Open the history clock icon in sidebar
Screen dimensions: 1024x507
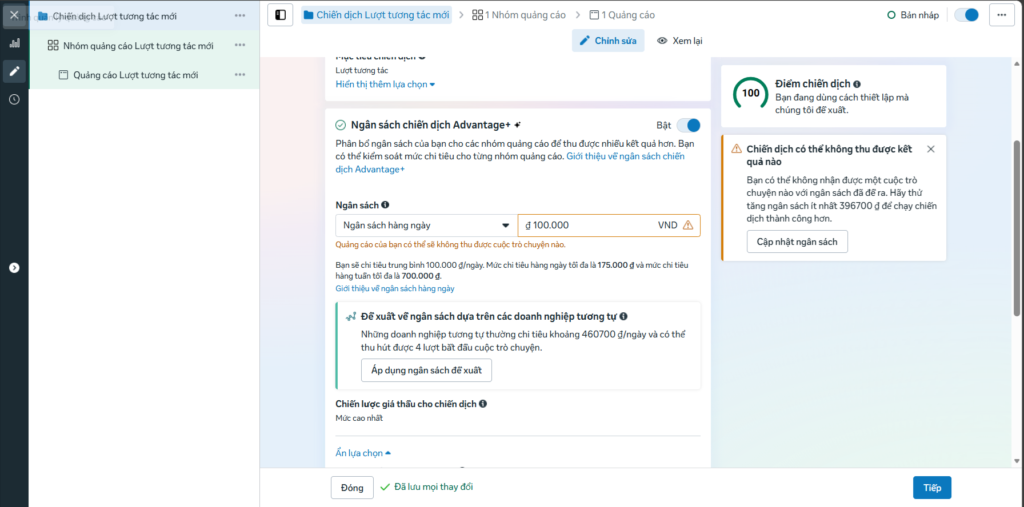[x=14, y=99]
